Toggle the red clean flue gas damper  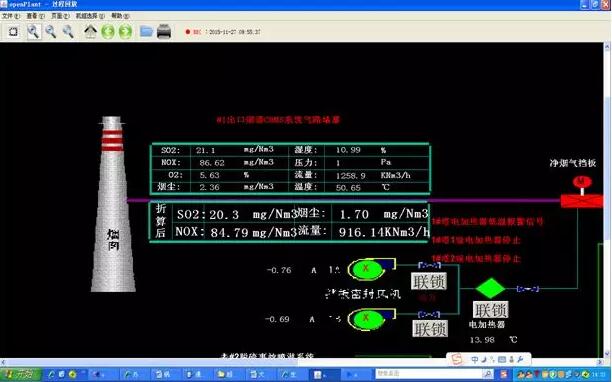point(582,201)
